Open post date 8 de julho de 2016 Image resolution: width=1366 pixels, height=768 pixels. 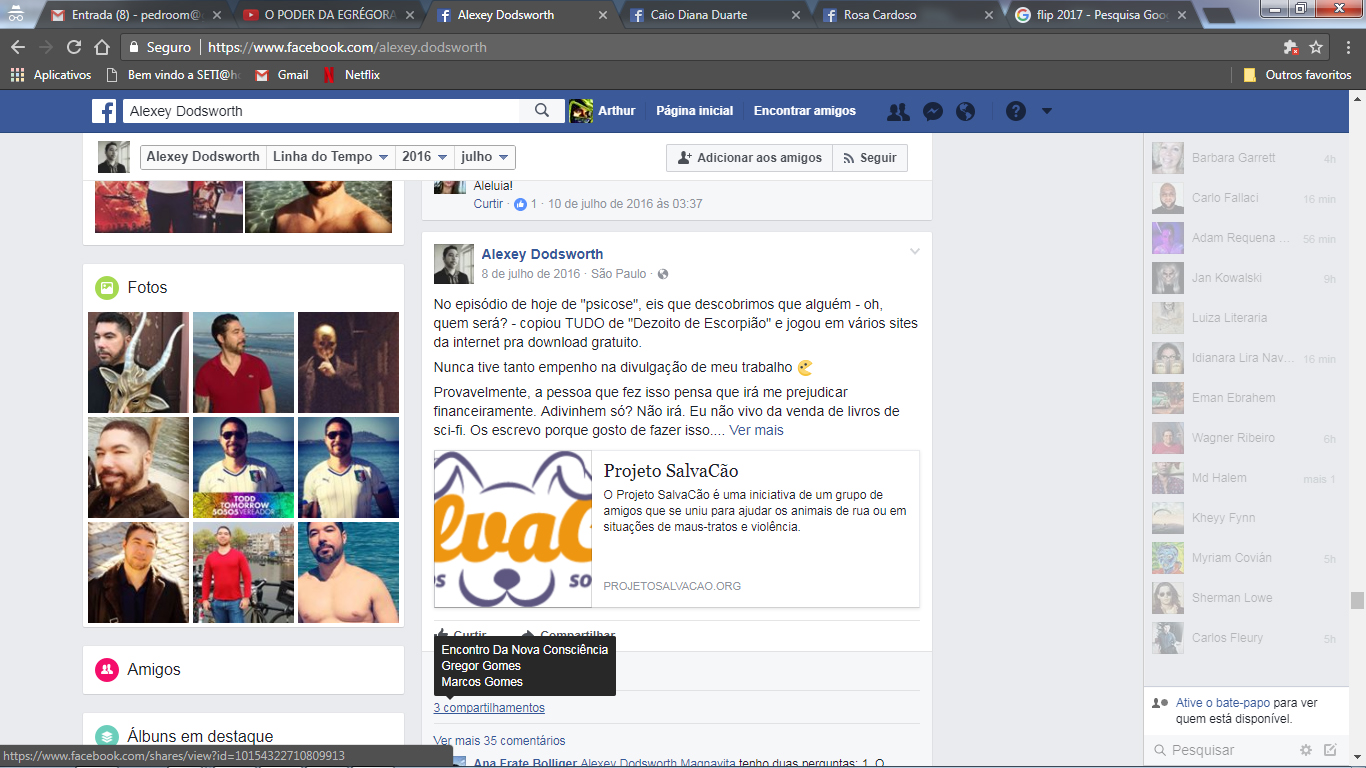(531, 274)
